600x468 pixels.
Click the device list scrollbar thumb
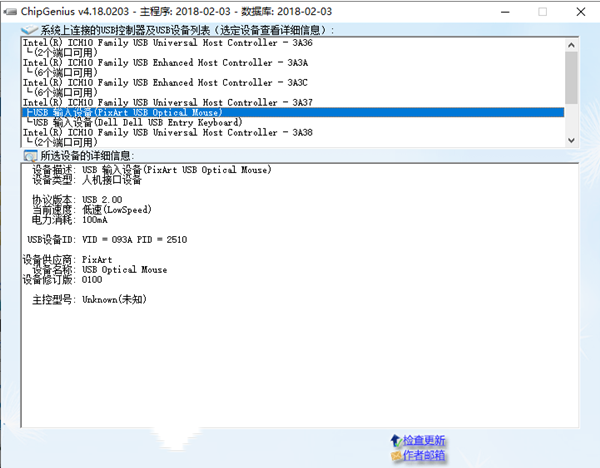571,78
